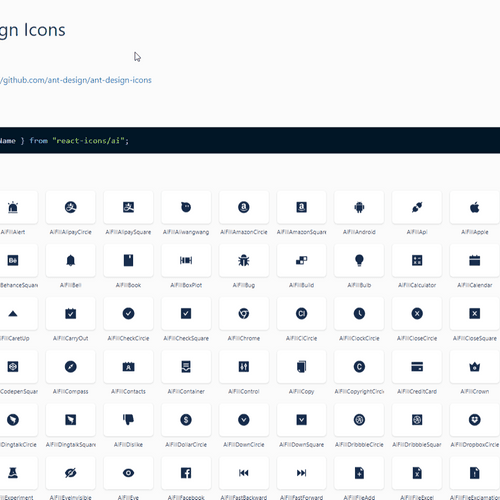Pick the AiFillContacts icon
Screen dimensions: 500x500
pos(128,367)
